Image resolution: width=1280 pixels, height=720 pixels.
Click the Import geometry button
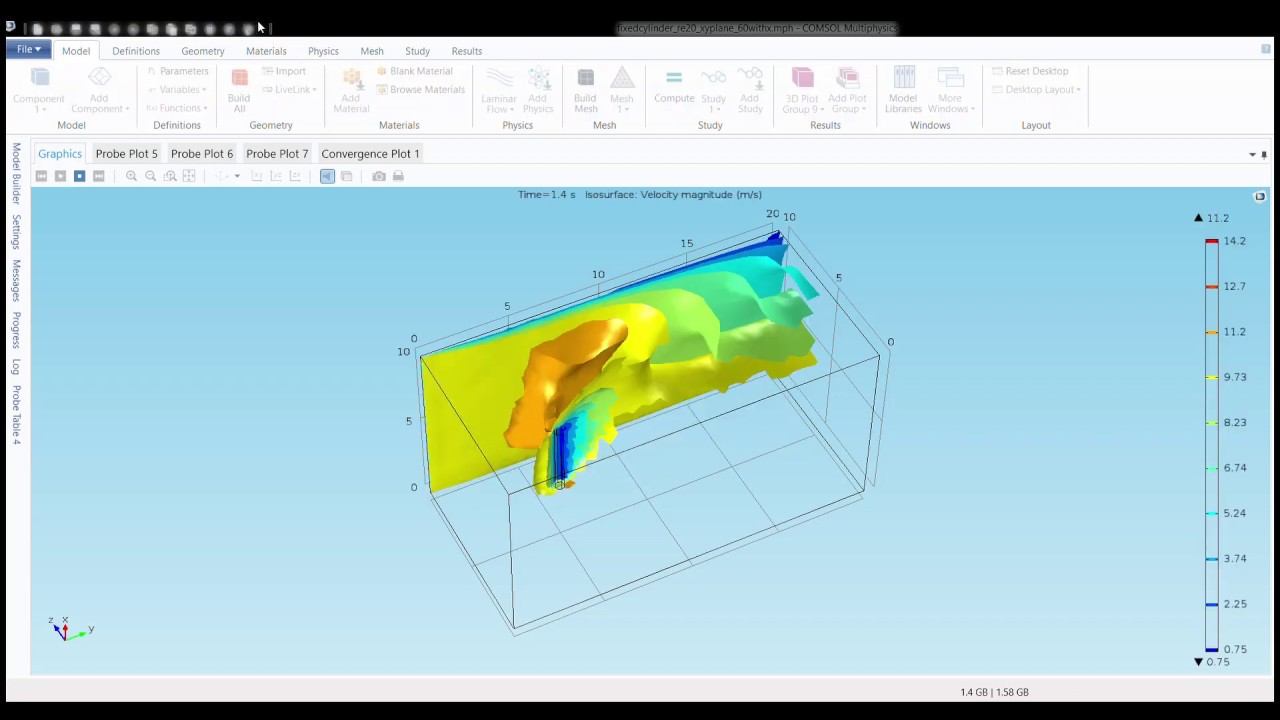[284, 71]
